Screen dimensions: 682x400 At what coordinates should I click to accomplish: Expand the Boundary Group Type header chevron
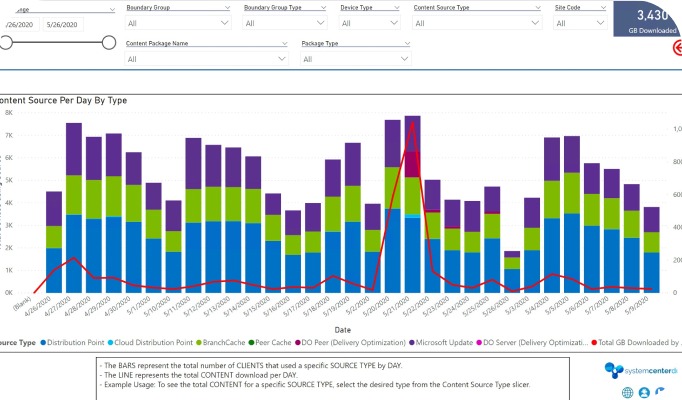tap(323, 8)
